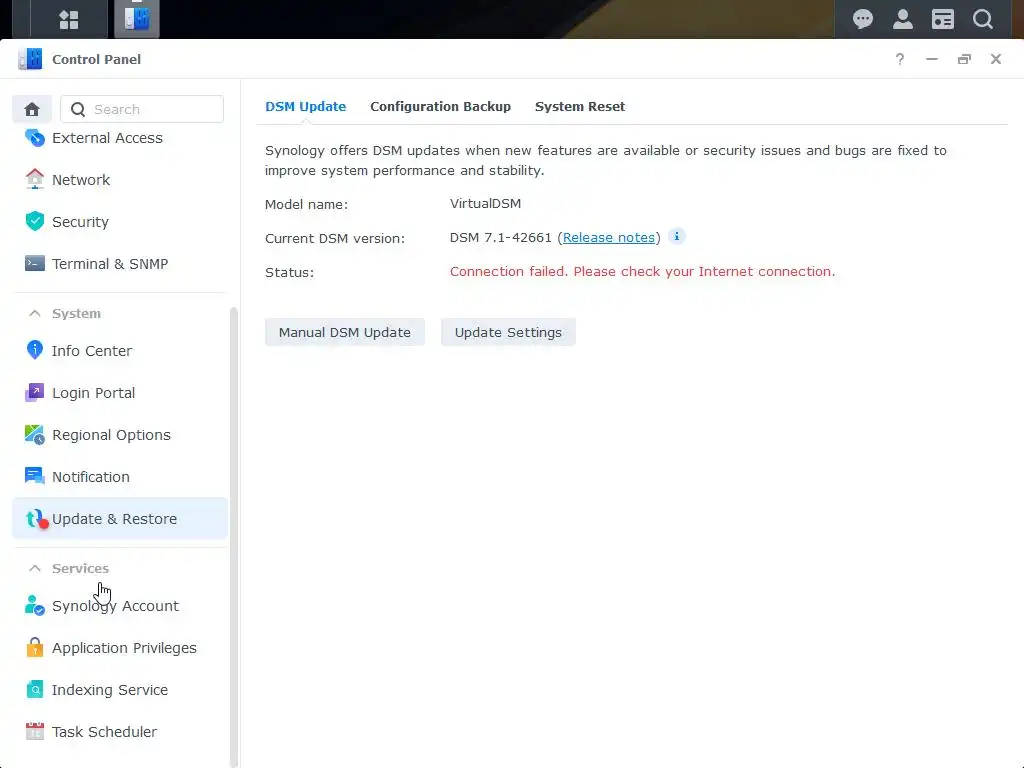Open the user account options icon

click(x=903, y=19)
